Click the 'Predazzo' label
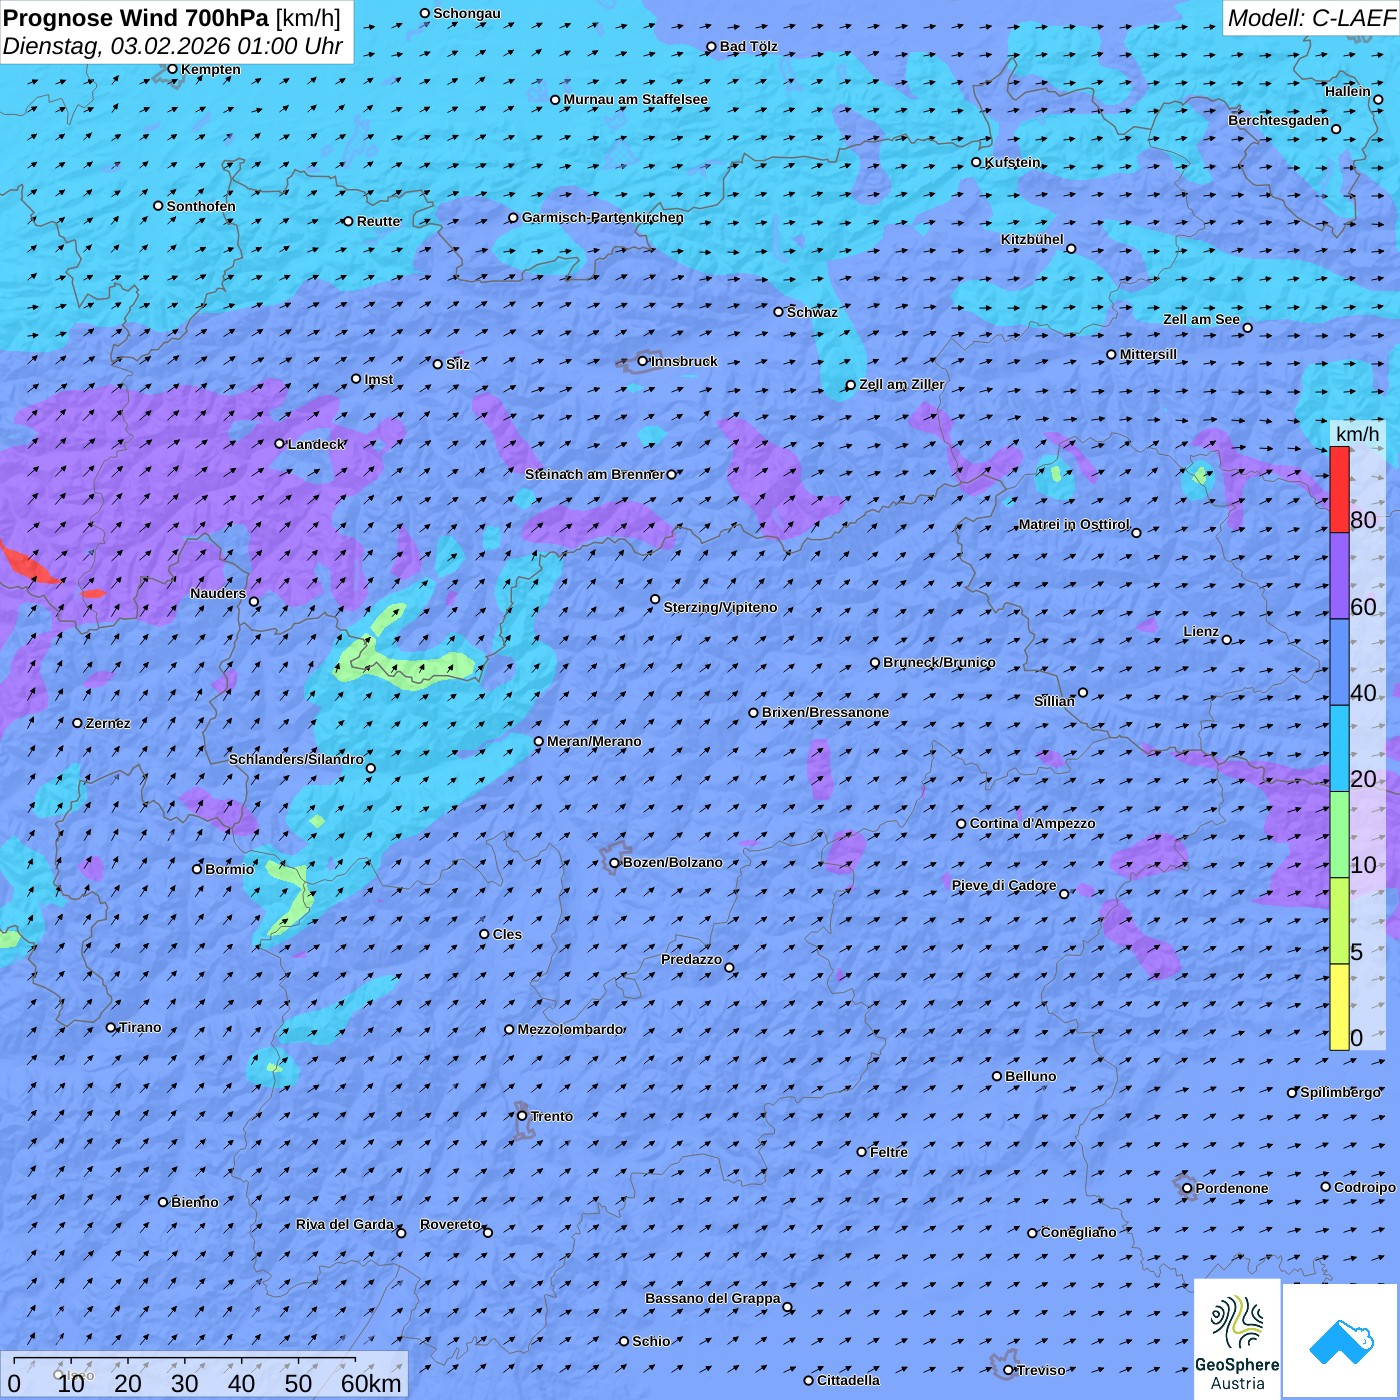Viewport: 1400px width, 1400px height. 691,959
